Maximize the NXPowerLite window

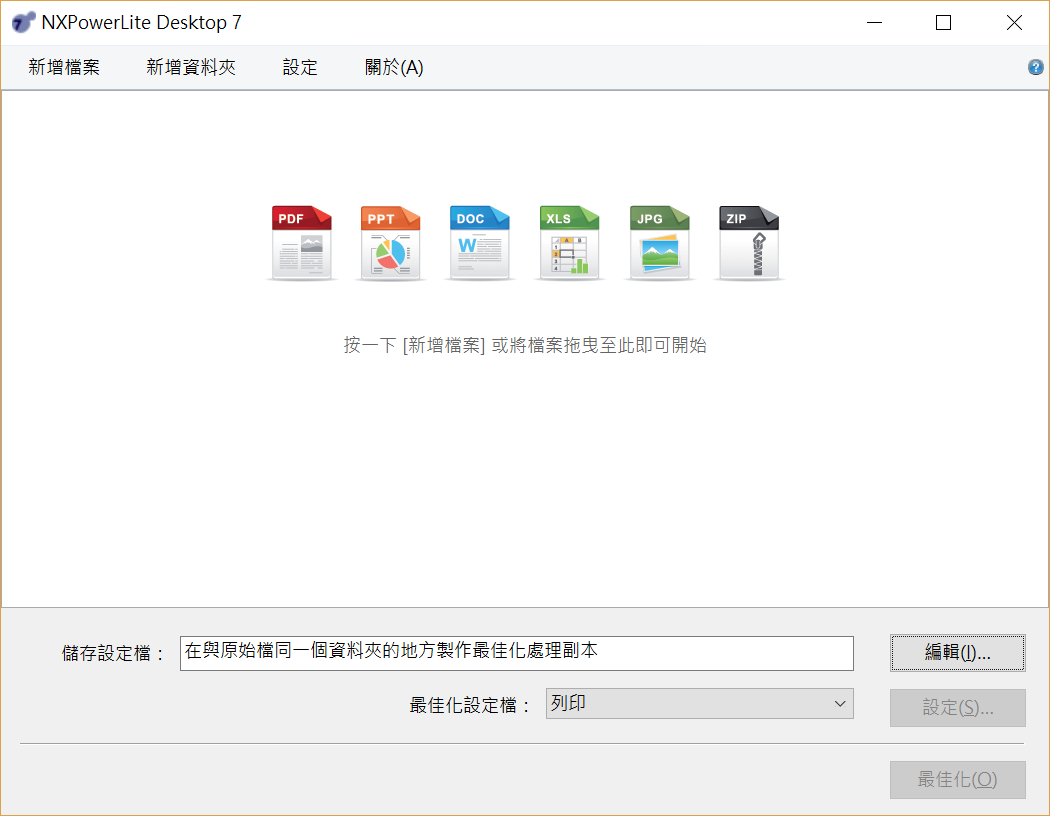coord(943,22)
